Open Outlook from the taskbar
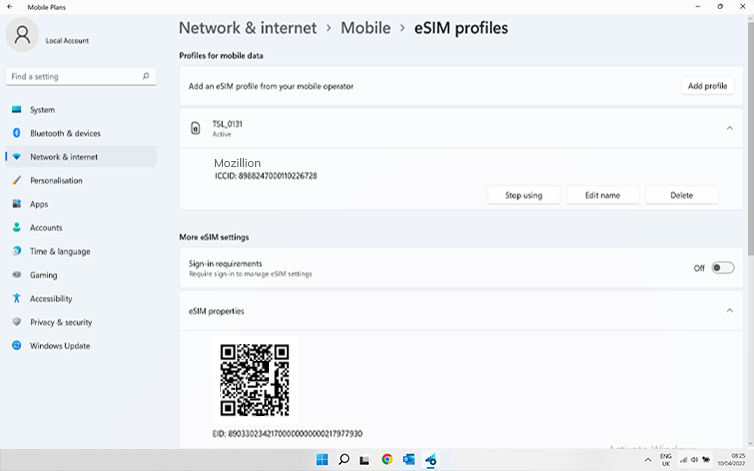The image size is (754, 471). coord(409,460)
